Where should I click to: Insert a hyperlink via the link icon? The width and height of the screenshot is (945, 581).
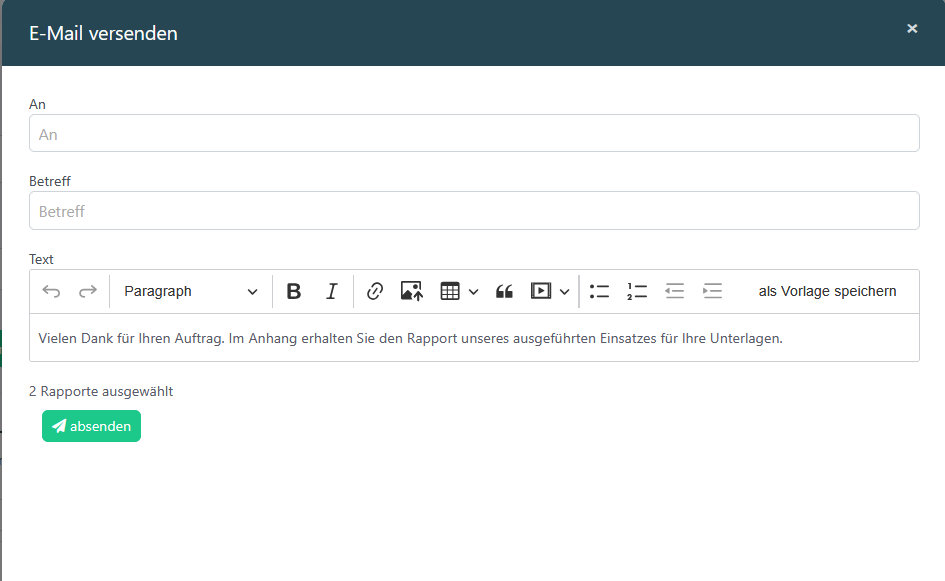(x=375, y=292)
